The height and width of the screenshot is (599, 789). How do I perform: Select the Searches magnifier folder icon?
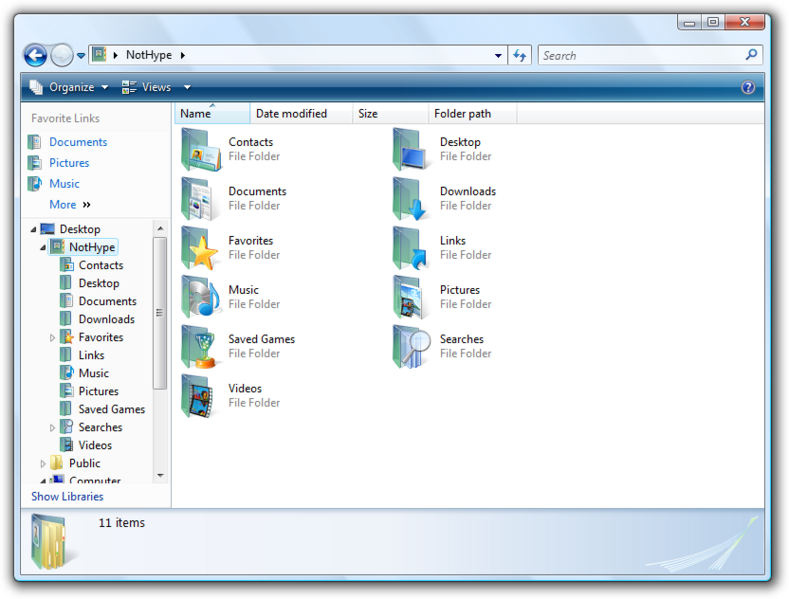point(412,347)
